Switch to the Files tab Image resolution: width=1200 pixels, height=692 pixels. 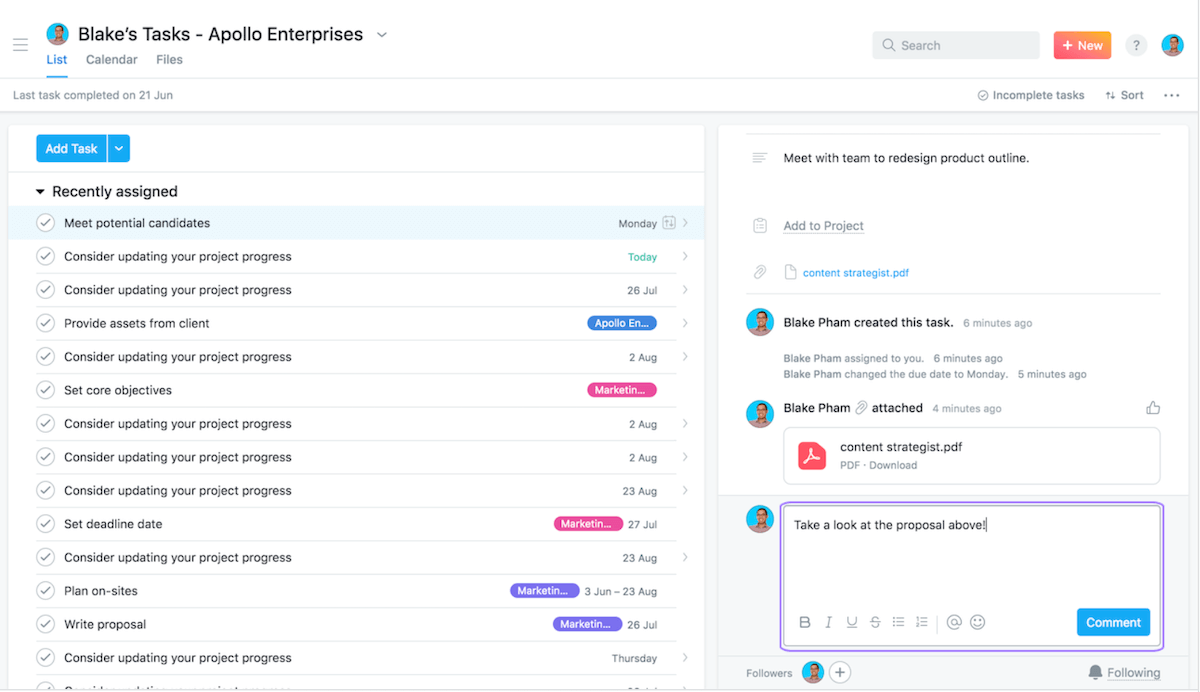(x=169, y=59)
